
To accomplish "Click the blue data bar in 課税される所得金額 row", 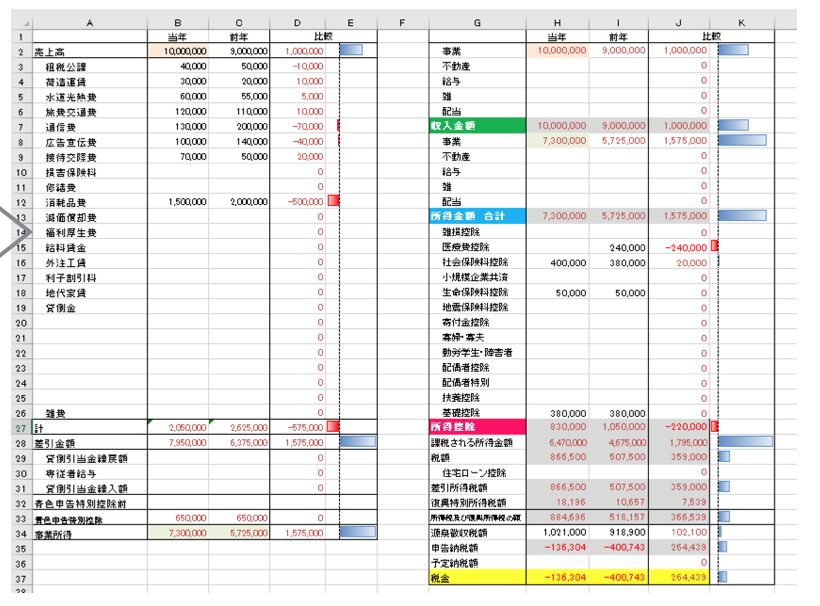I will tap(745, 441).
